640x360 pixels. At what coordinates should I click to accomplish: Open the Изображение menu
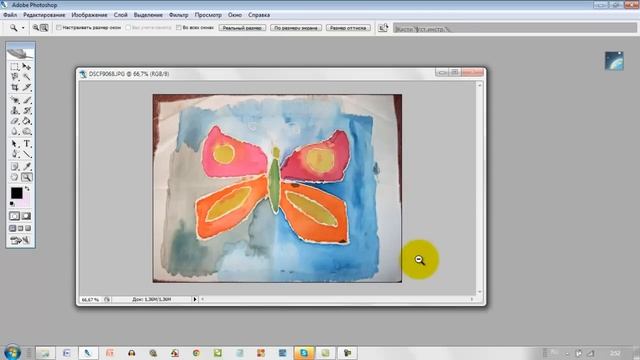click(x=89, y=15)
